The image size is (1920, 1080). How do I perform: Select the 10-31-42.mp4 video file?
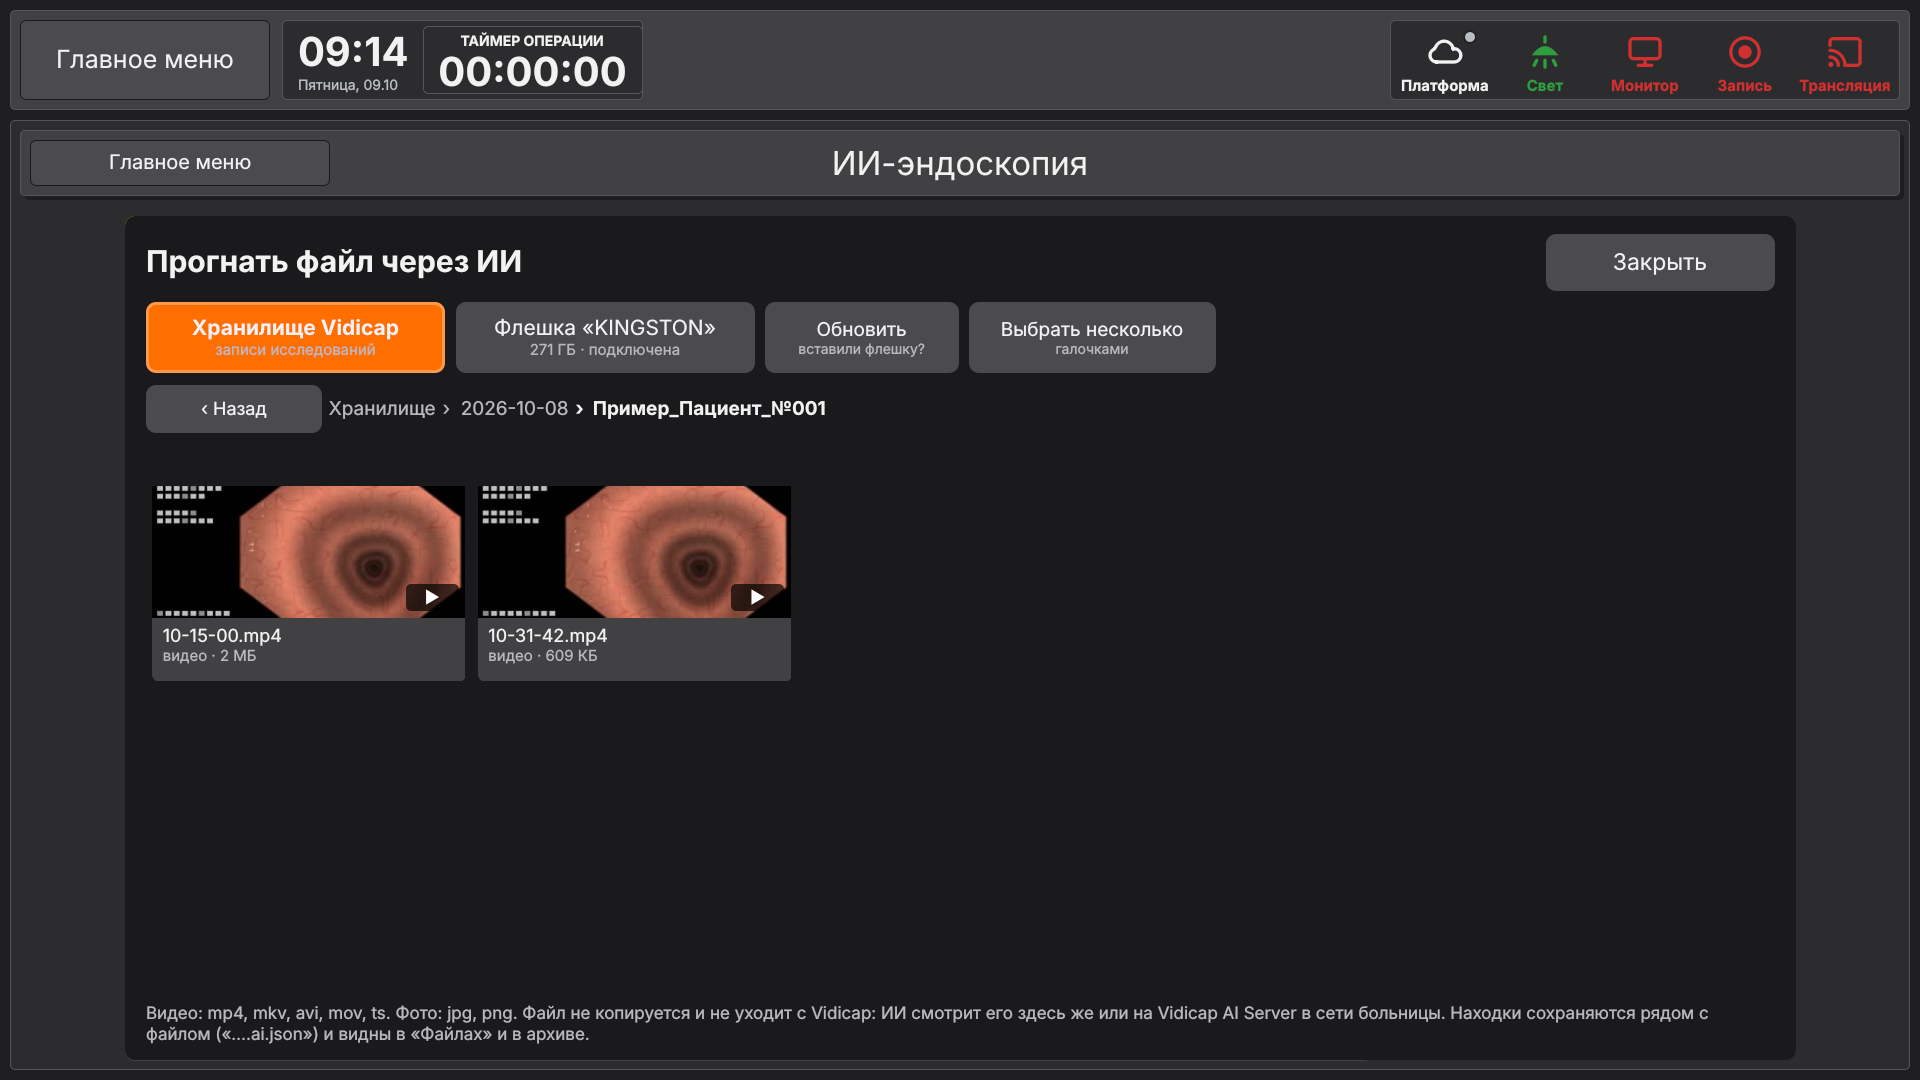pos(634,583)
